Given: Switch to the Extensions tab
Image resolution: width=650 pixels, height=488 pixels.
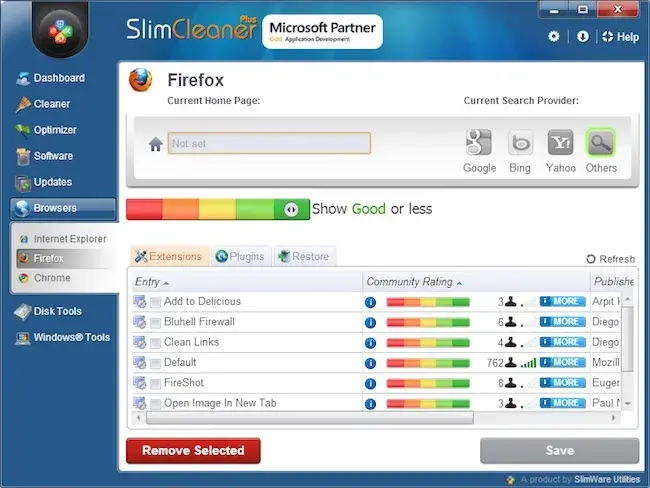Looking at the screenshot, I should tap(169, 257).
